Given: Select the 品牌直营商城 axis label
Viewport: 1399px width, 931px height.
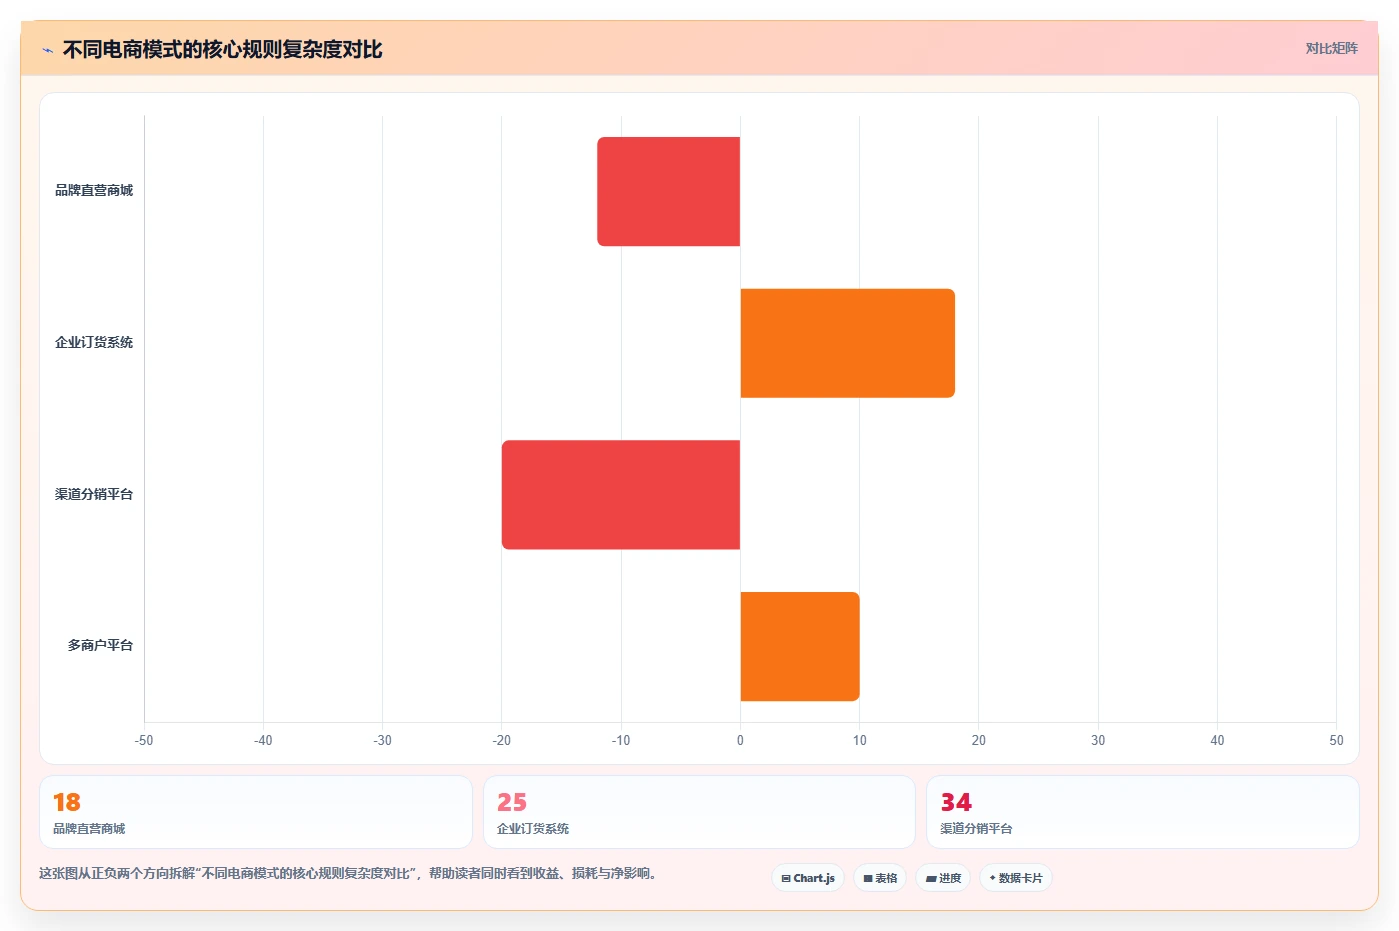Looking at the screenshot, I should click(x=94, y=190).
